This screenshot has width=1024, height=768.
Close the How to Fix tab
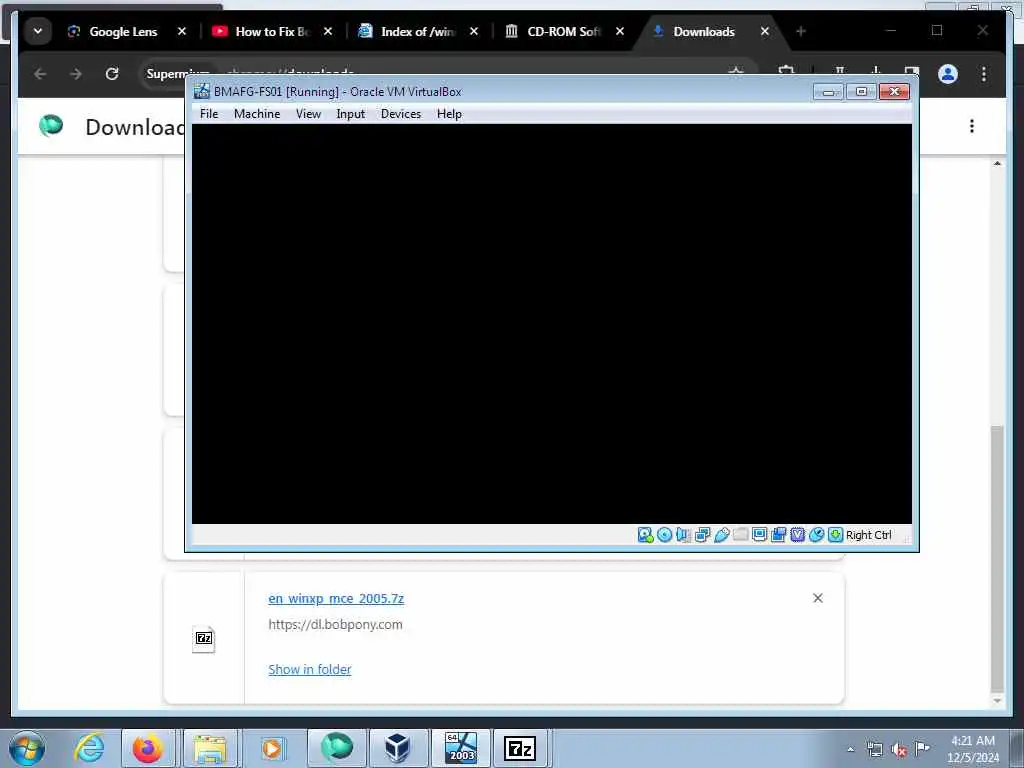coord(328,31)
